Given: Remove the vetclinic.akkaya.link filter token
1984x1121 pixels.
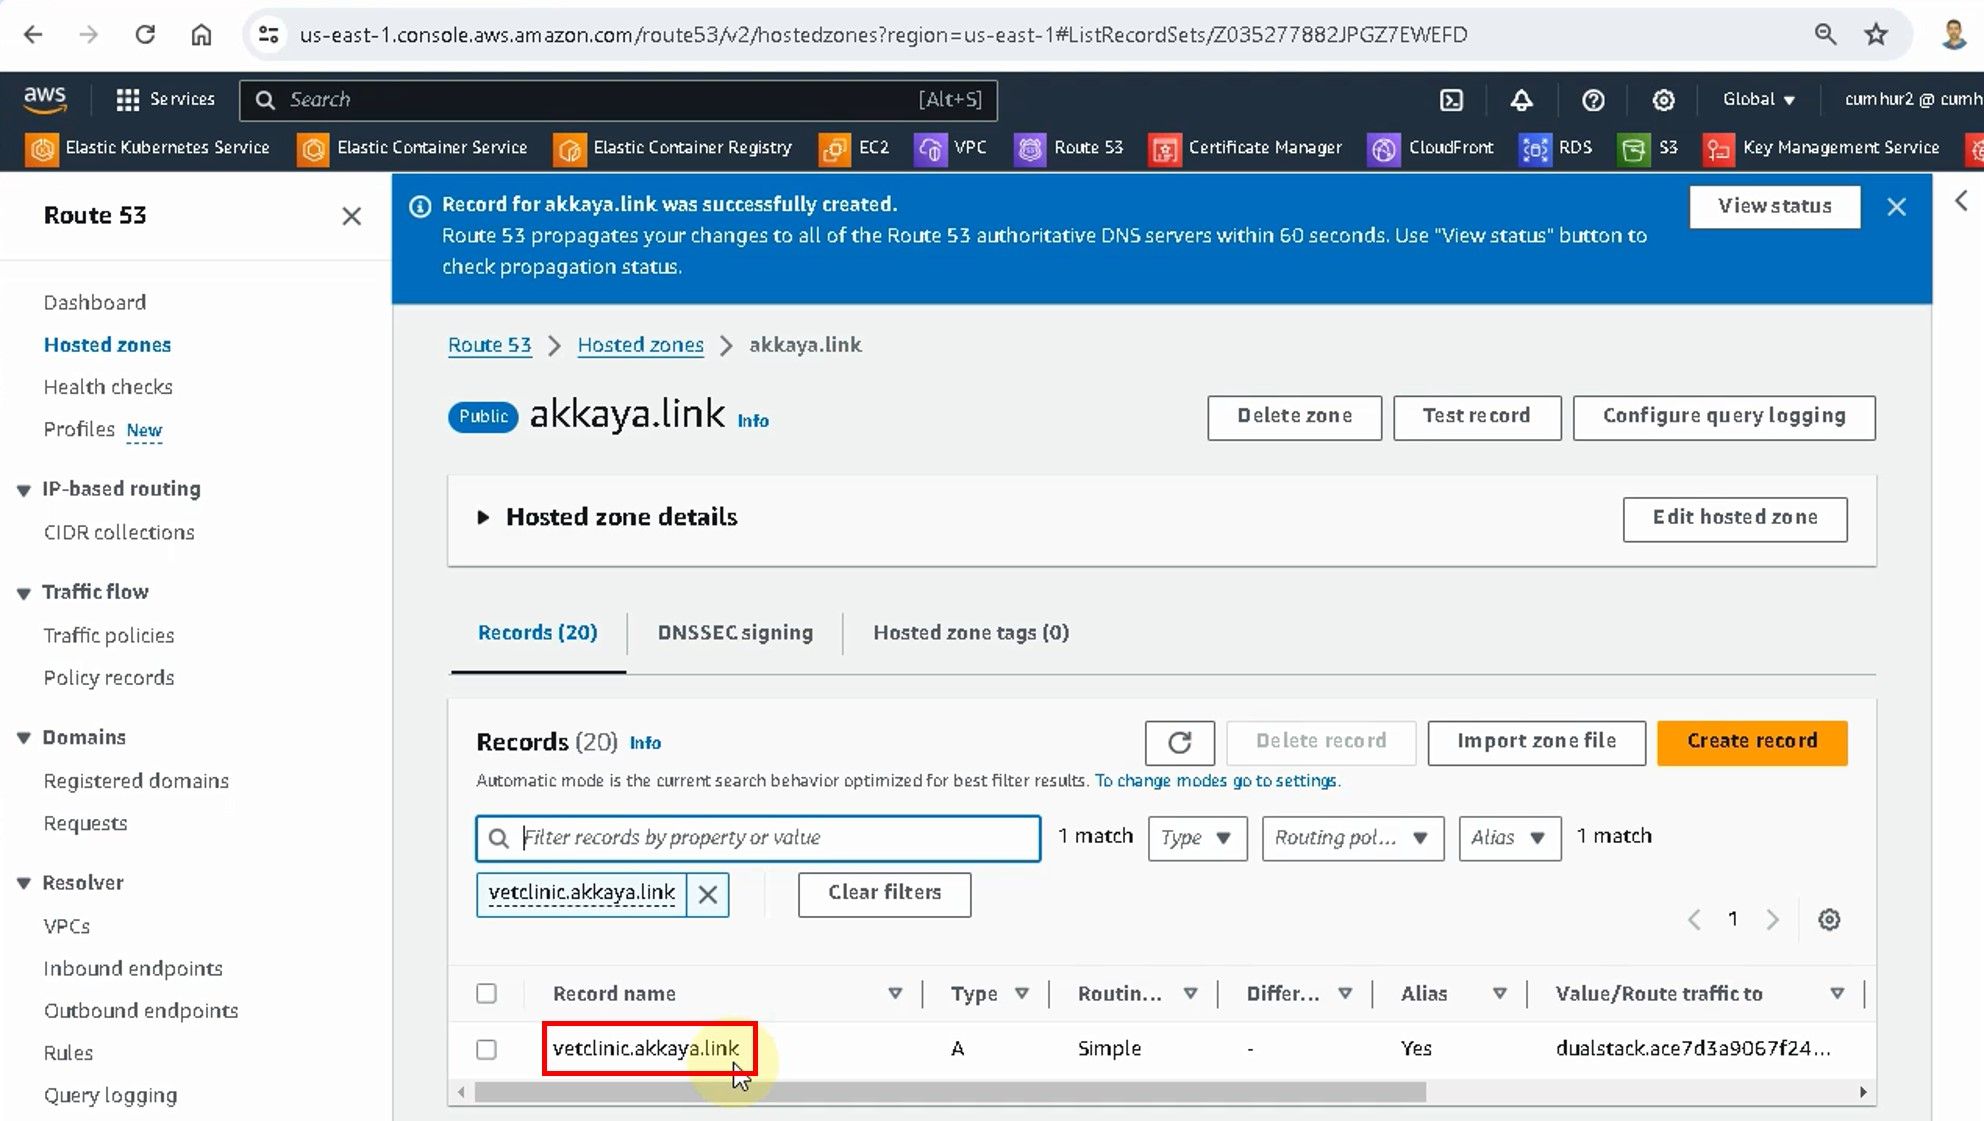Looking at the screenshot, I should click(707, 894).
